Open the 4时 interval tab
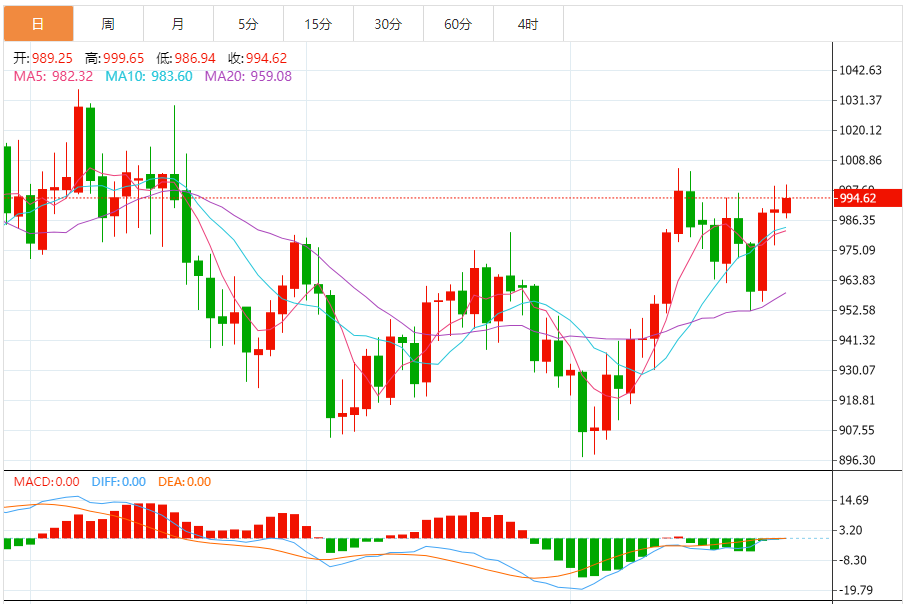 528,24
